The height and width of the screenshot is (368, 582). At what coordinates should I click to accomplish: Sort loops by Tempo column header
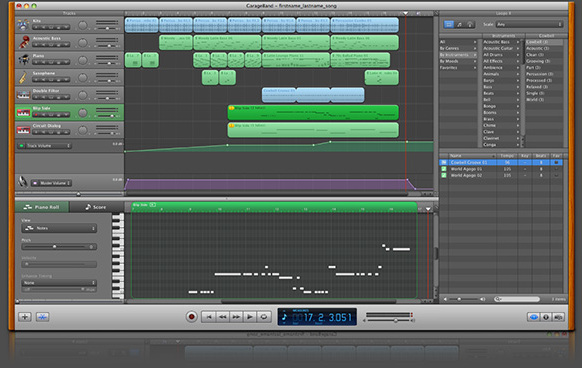[x=507, y=156]
